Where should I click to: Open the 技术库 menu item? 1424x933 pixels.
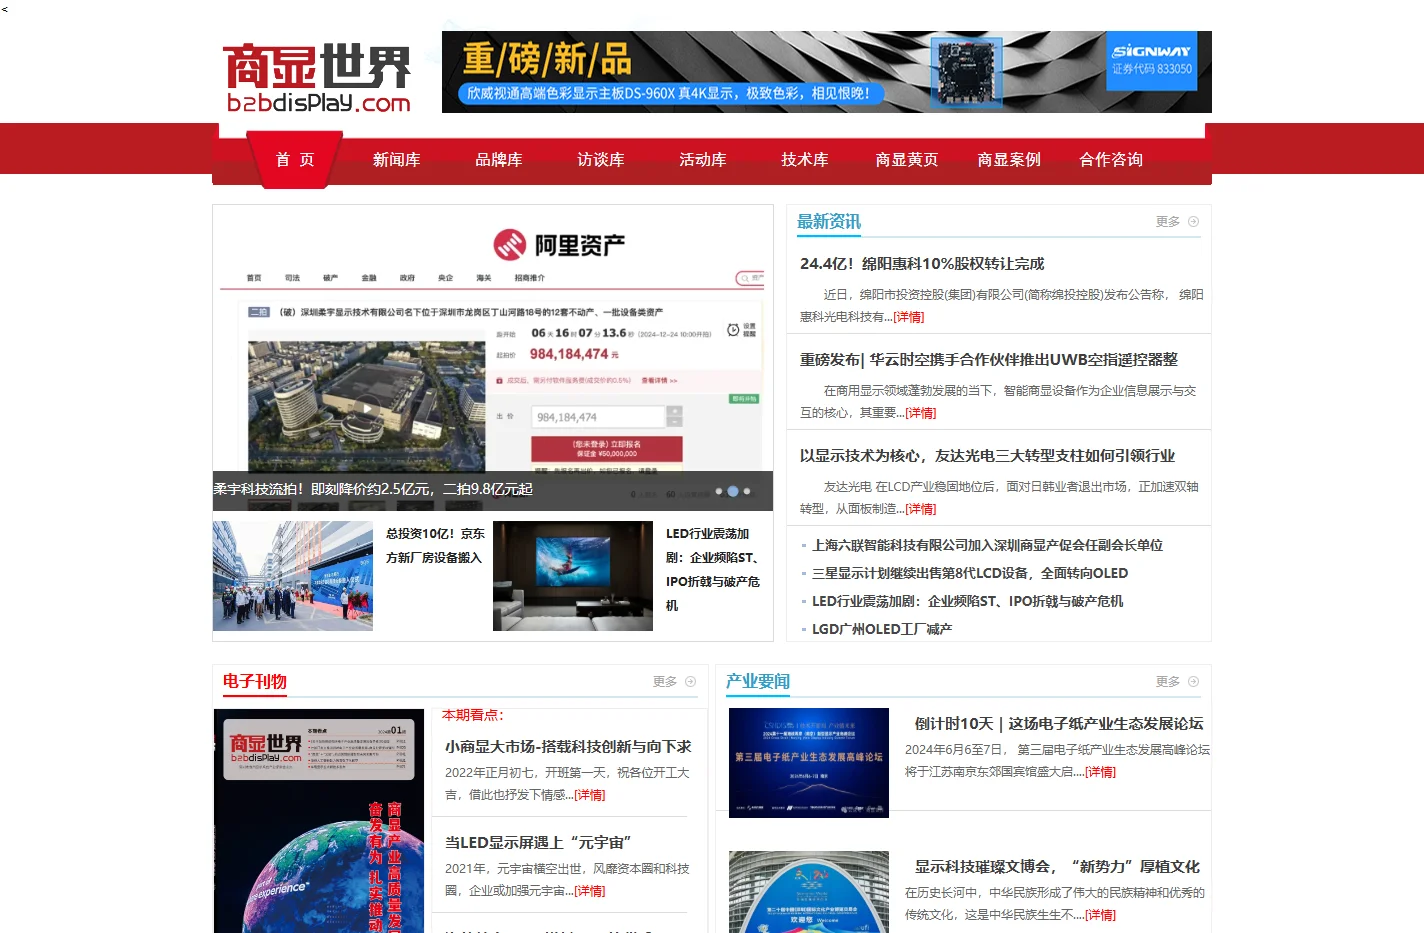pos(805,160)
